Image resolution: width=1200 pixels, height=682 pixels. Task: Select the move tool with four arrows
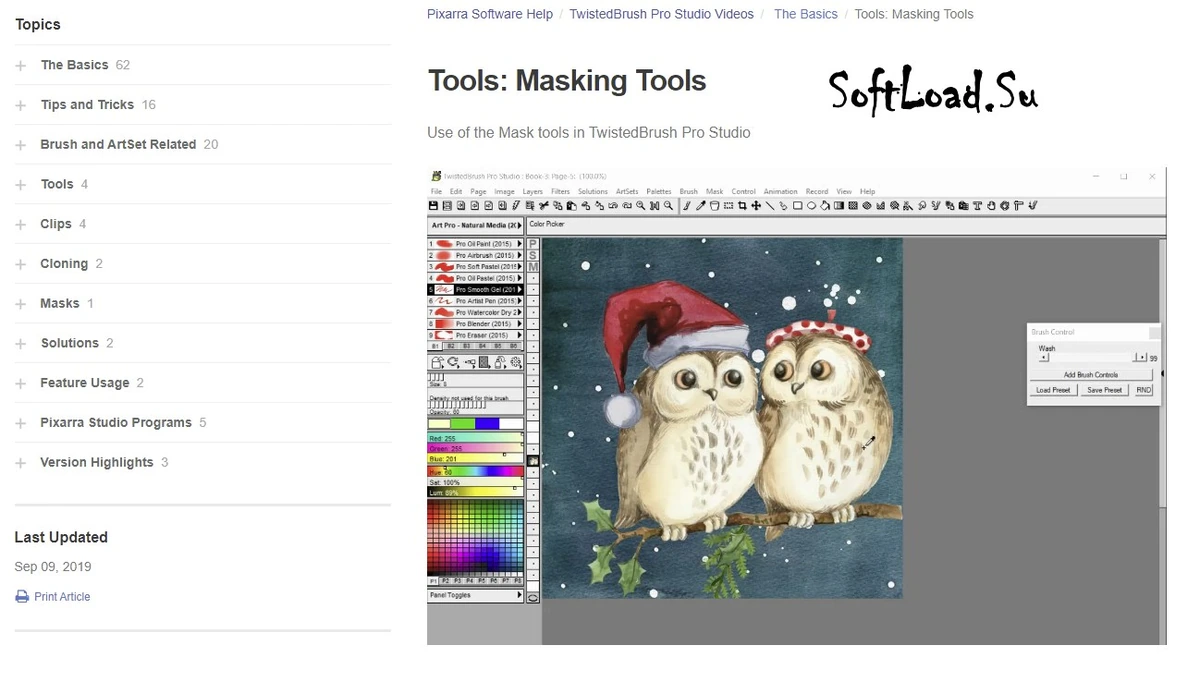[755, 205]
